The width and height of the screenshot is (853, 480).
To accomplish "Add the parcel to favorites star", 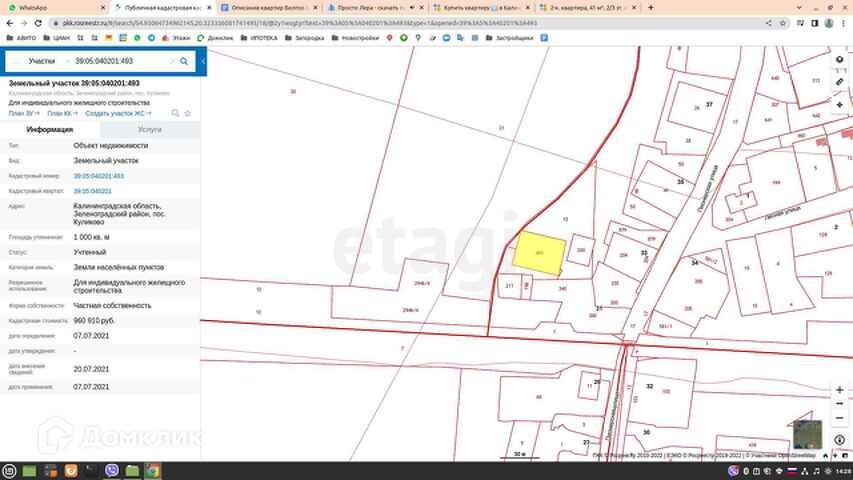I will click(188, 113).
